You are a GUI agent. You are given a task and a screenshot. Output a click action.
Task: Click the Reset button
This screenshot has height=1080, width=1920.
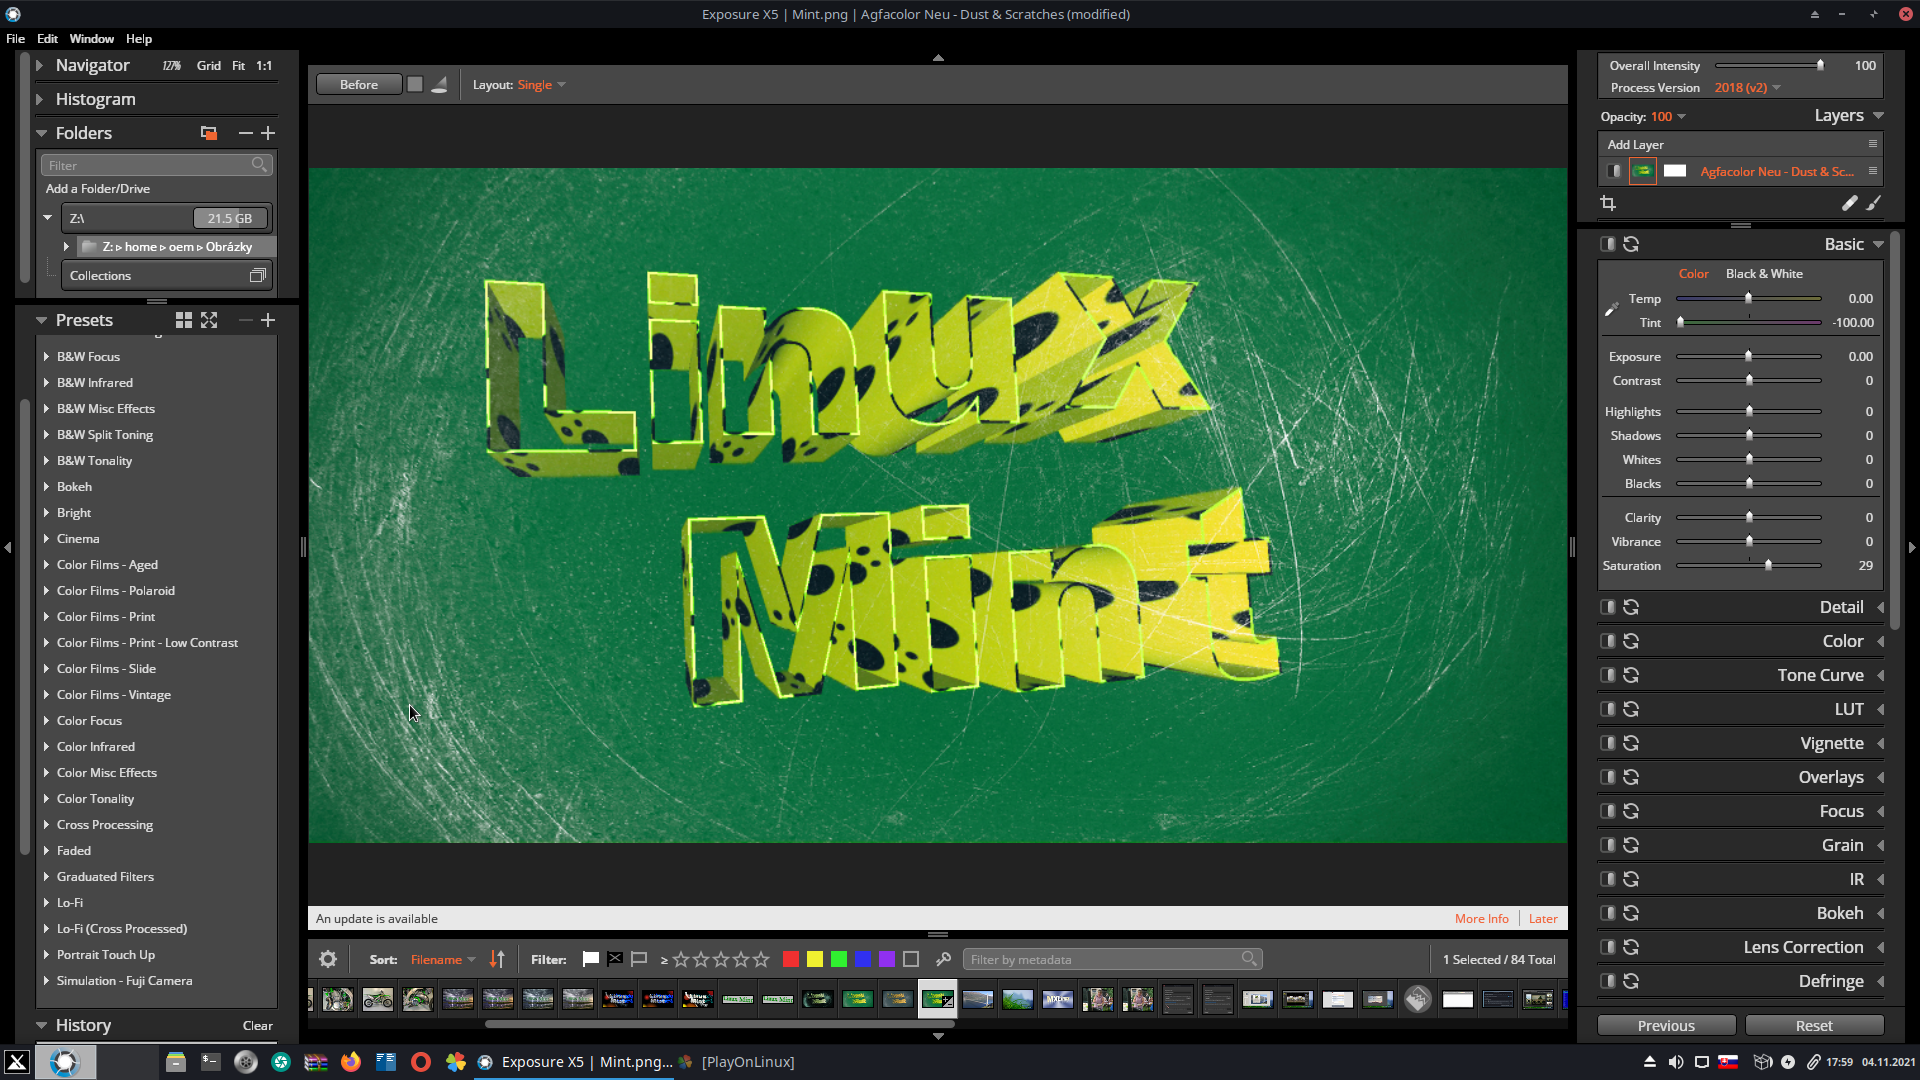[1814, 1026]
